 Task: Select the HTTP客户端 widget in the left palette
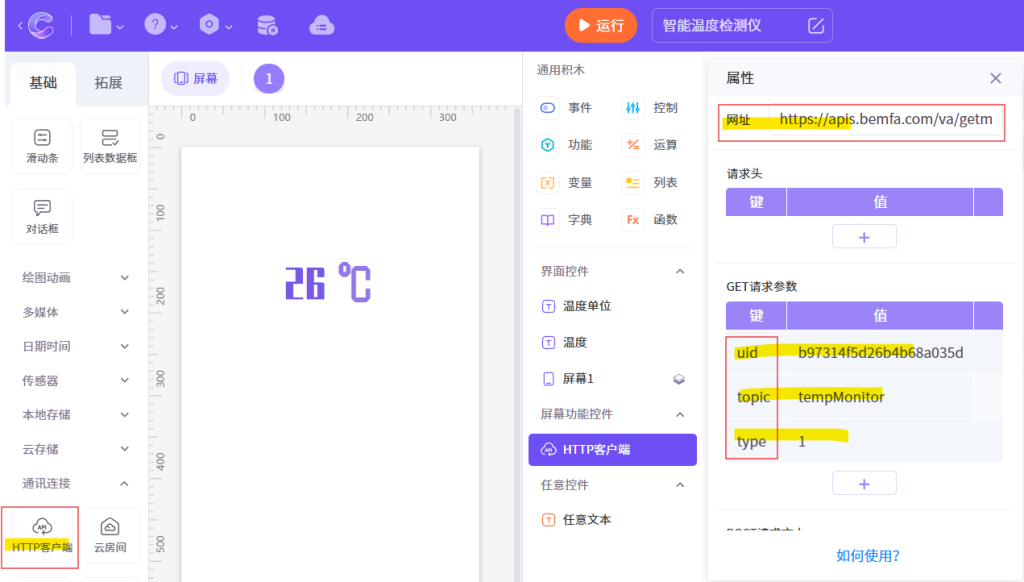[42, 536]
